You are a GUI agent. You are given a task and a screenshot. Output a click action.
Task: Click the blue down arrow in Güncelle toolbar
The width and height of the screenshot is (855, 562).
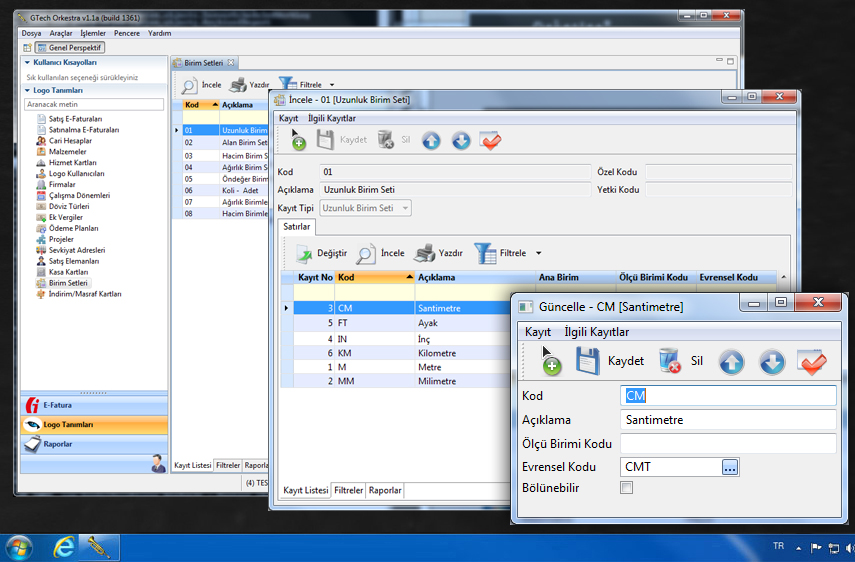[771, 362]
